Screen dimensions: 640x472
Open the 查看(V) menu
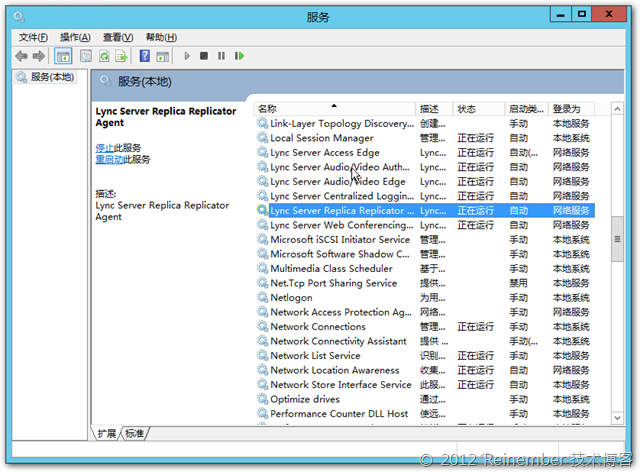[118, 38]
